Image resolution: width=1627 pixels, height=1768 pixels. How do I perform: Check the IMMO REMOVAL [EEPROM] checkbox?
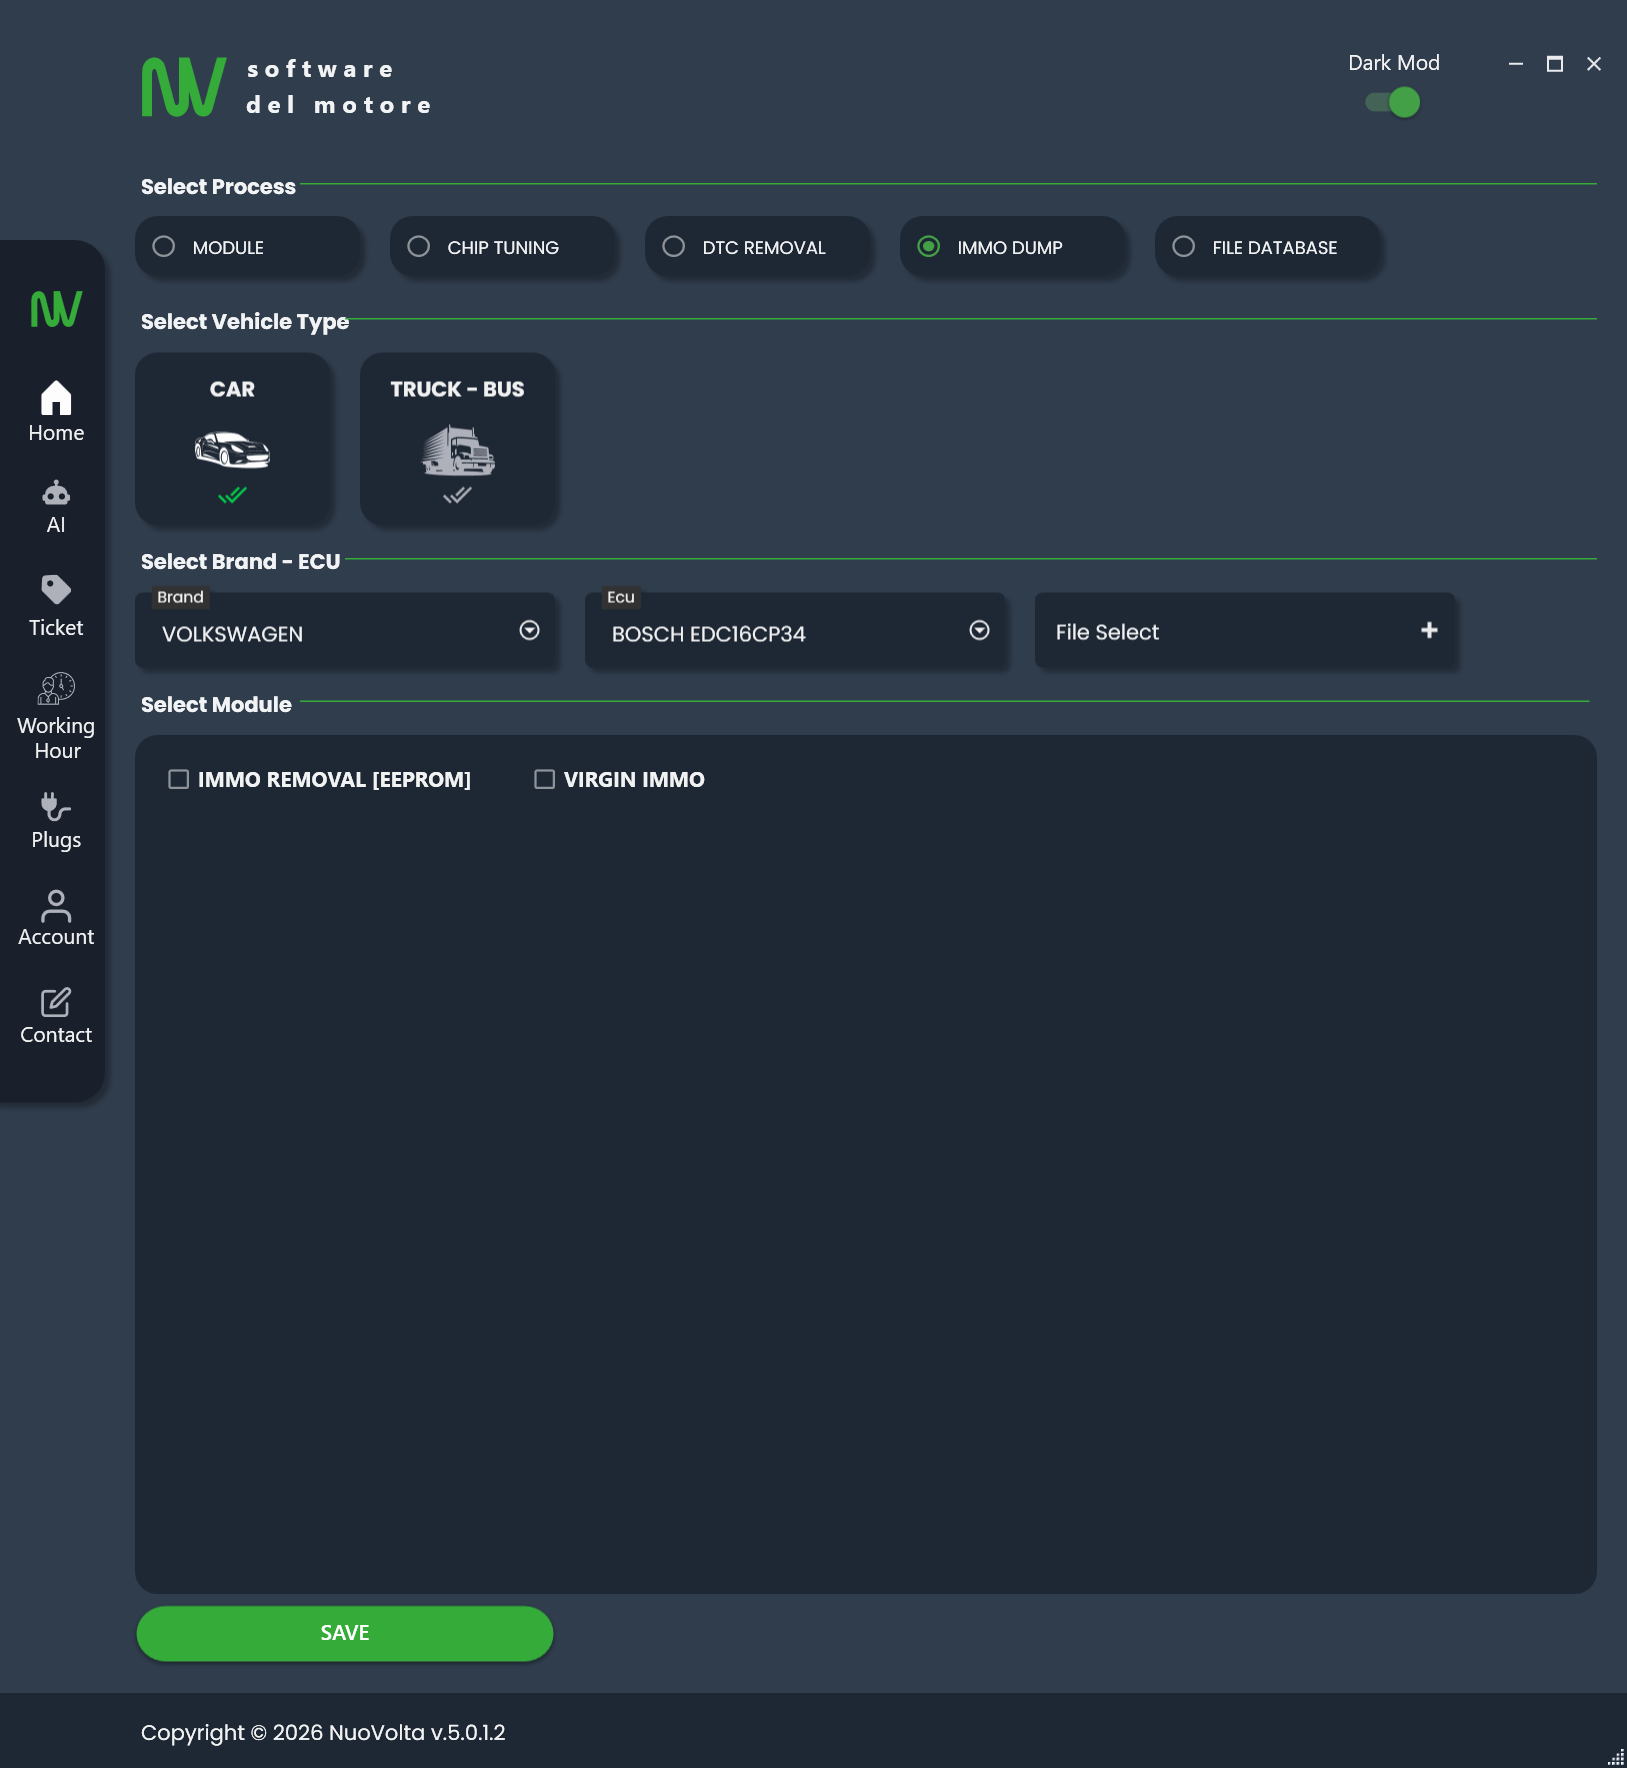pos(179,779)
